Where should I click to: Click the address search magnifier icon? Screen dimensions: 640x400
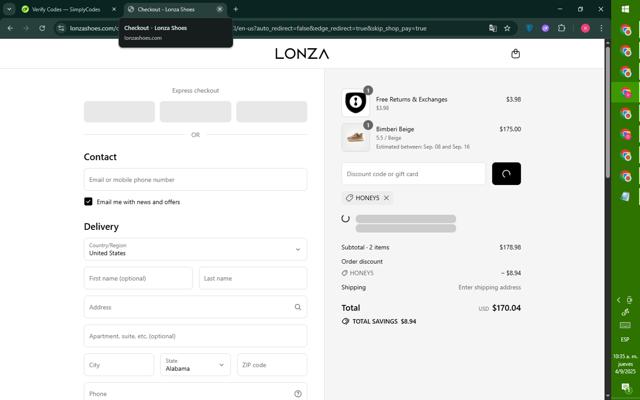[x=298, y=307]
